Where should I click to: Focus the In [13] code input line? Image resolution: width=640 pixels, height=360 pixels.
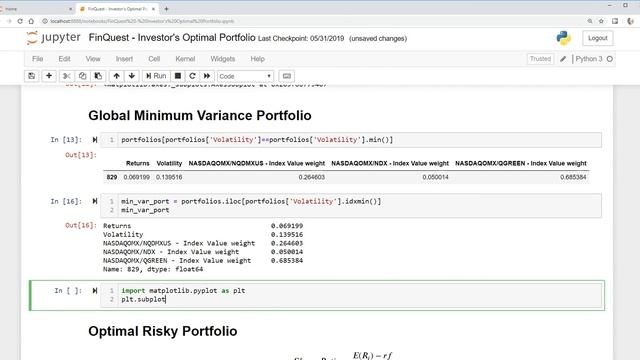pos(360,140)
